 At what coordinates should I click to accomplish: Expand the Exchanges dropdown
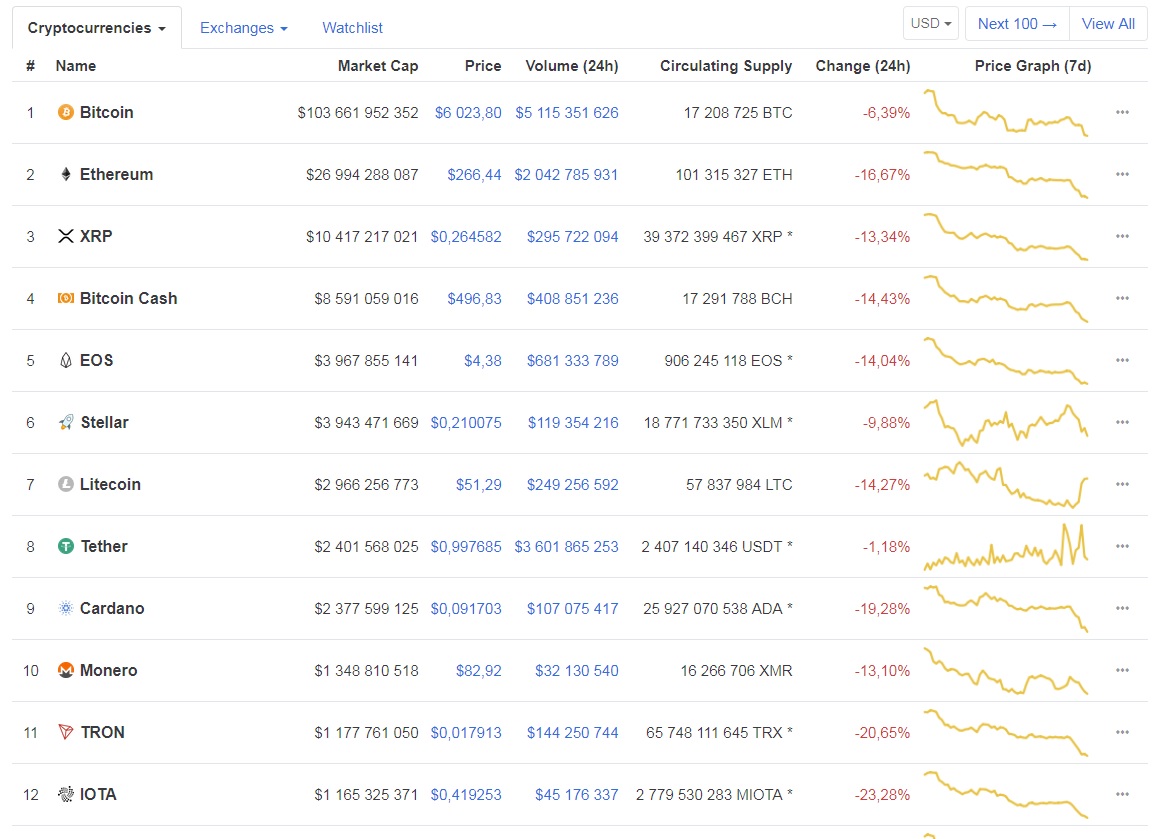point(244,28)
